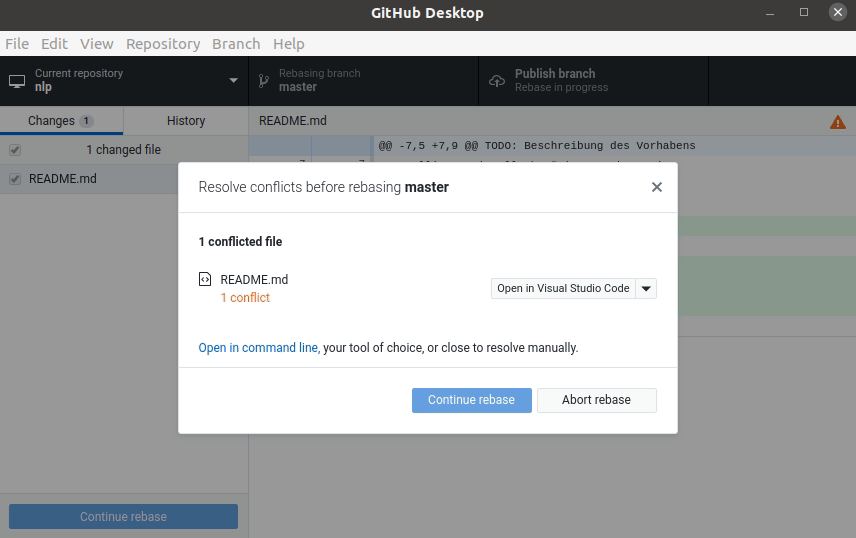Click the diff hunk header line
This screenshot has height=538, width=856.
click(x=537, y=146)
